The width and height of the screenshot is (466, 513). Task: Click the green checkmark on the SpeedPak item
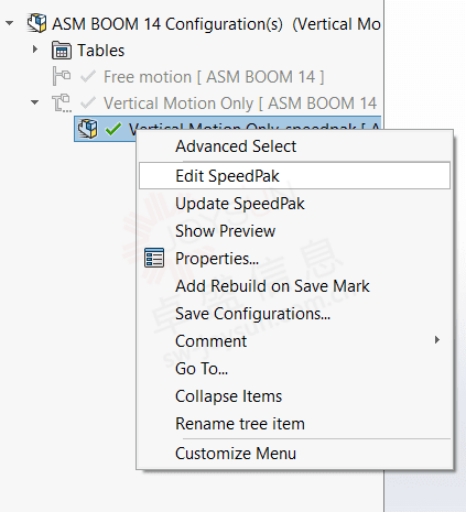tap(113, 129)
